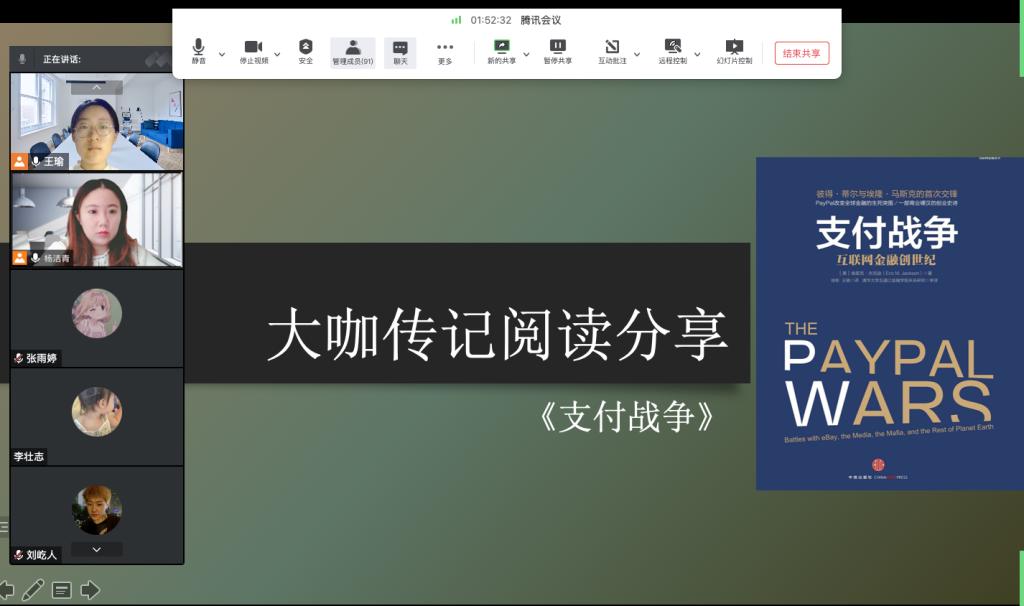Screen dimensions: 1024x606
Task: Click the 腾讯会议 meeting title
Action: [541, 20]
